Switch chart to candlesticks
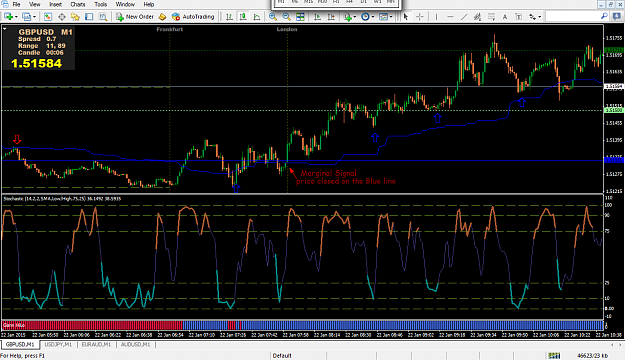The width and height of the screenshot is (625, 360). pos(243,17)
